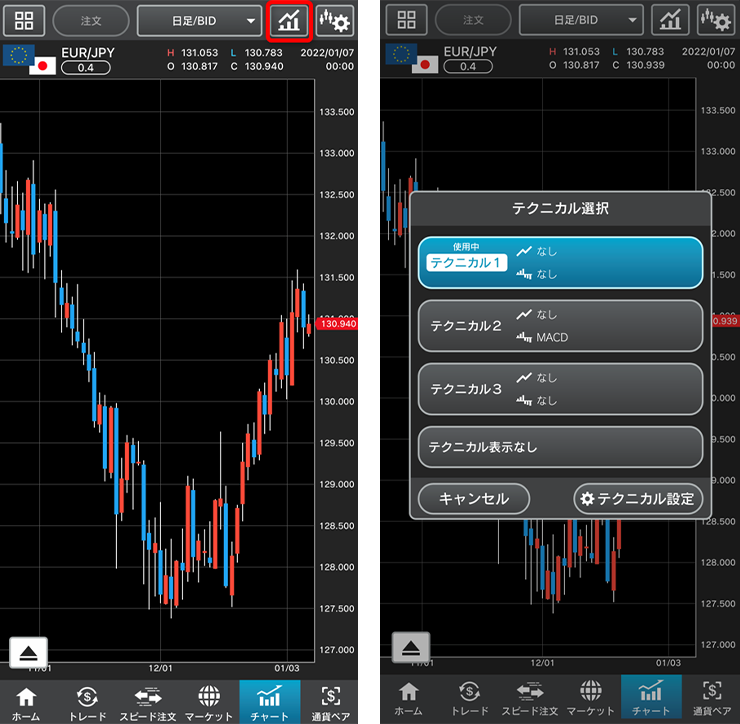Tap the red-highlighted technical chart icon

point(291,20)
